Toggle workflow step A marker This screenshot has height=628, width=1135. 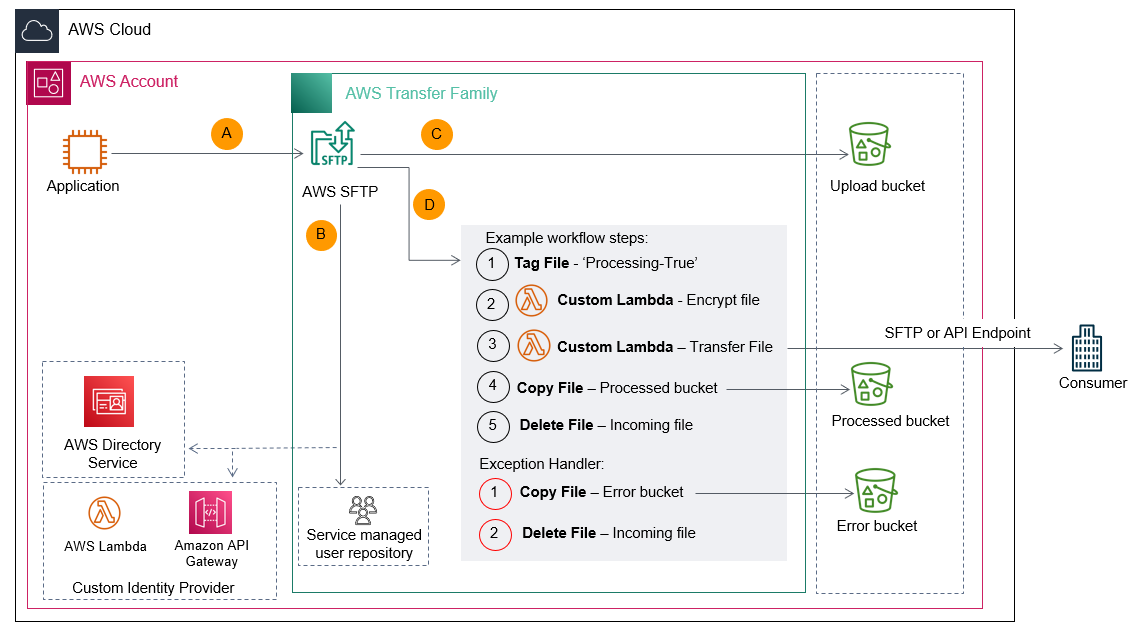click(227, 133)
